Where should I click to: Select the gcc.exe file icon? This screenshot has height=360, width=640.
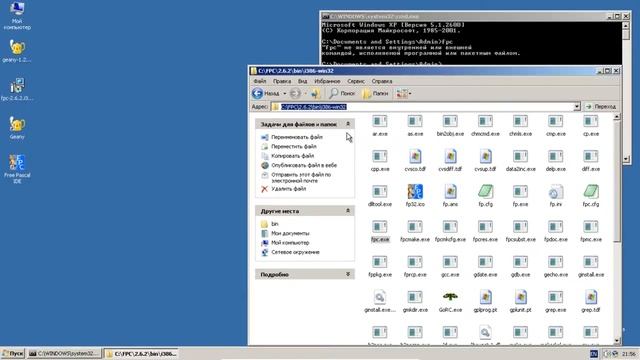tap(450, 262)
